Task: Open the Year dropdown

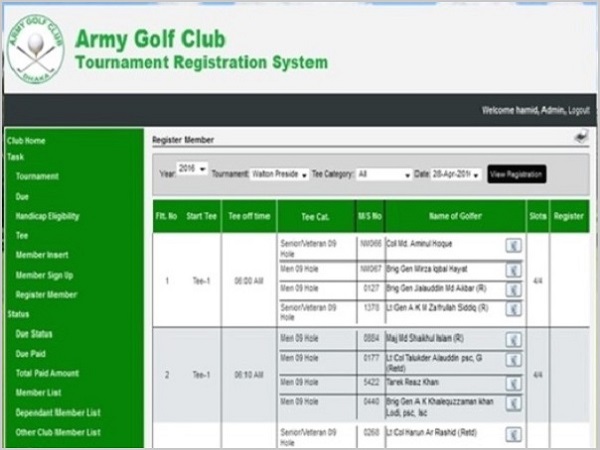Action: click(192, 169)
